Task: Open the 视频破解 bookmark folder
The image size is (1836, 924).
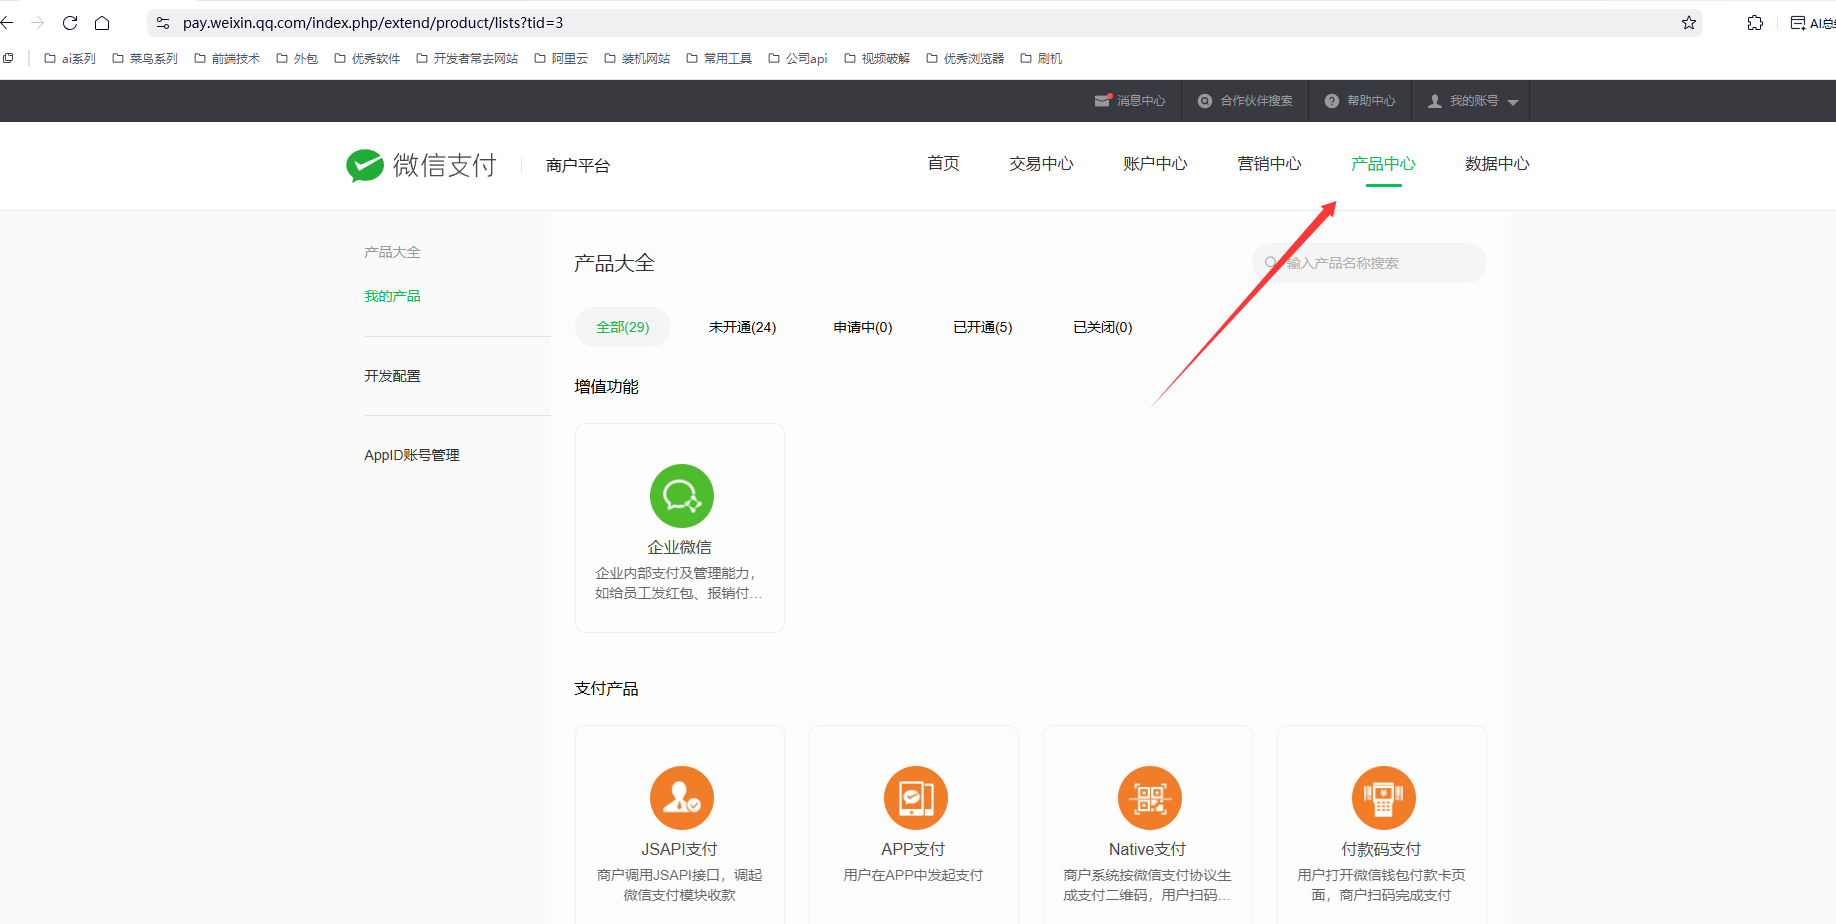Action: [x=877, y=59]
